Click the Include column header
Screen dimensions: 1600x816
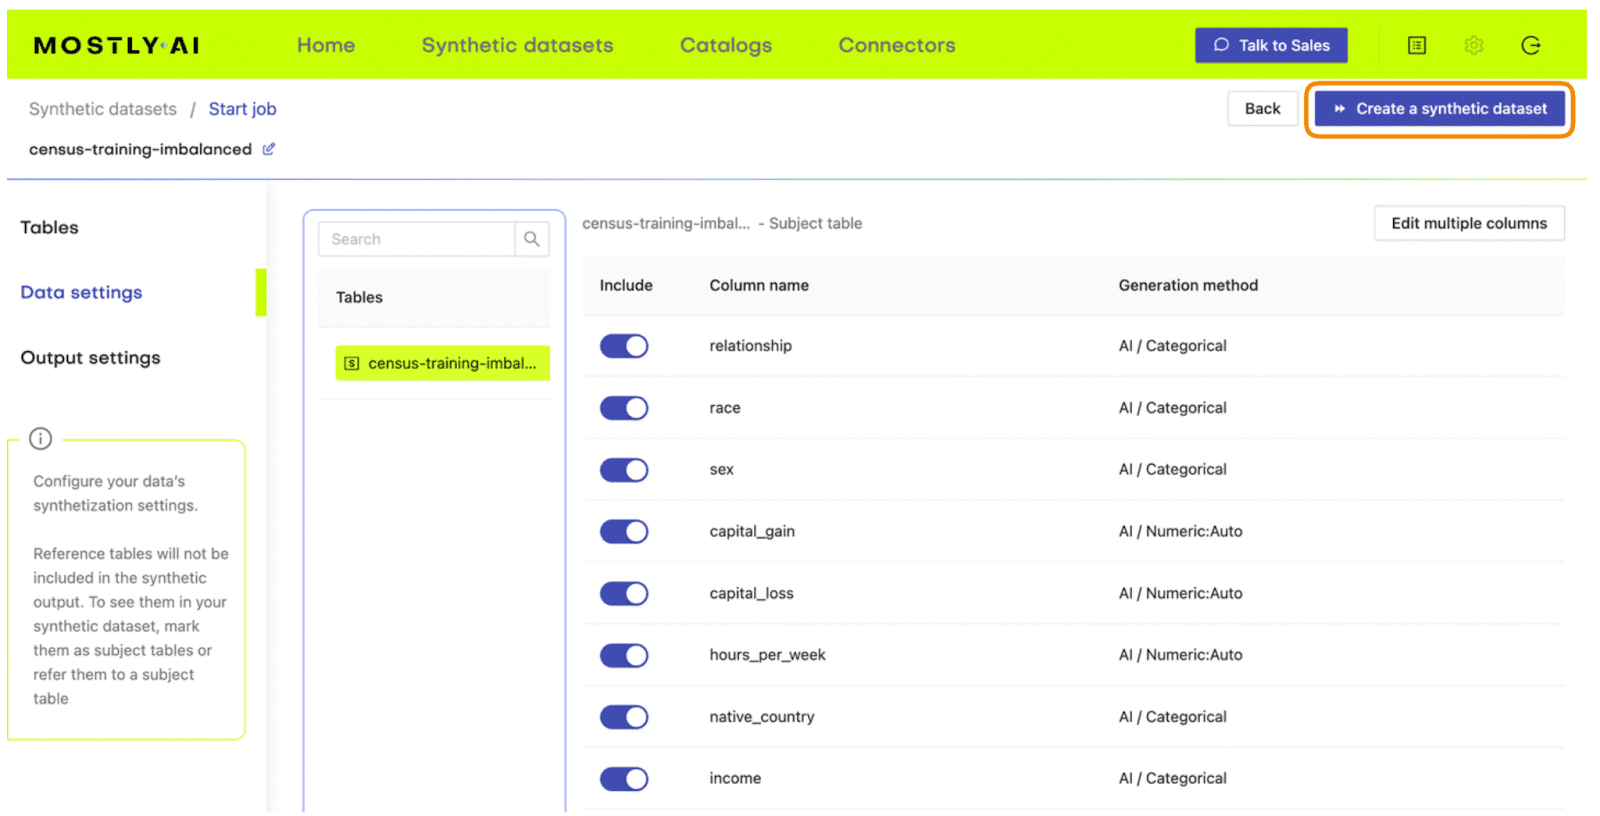click(x=626, y=286)
